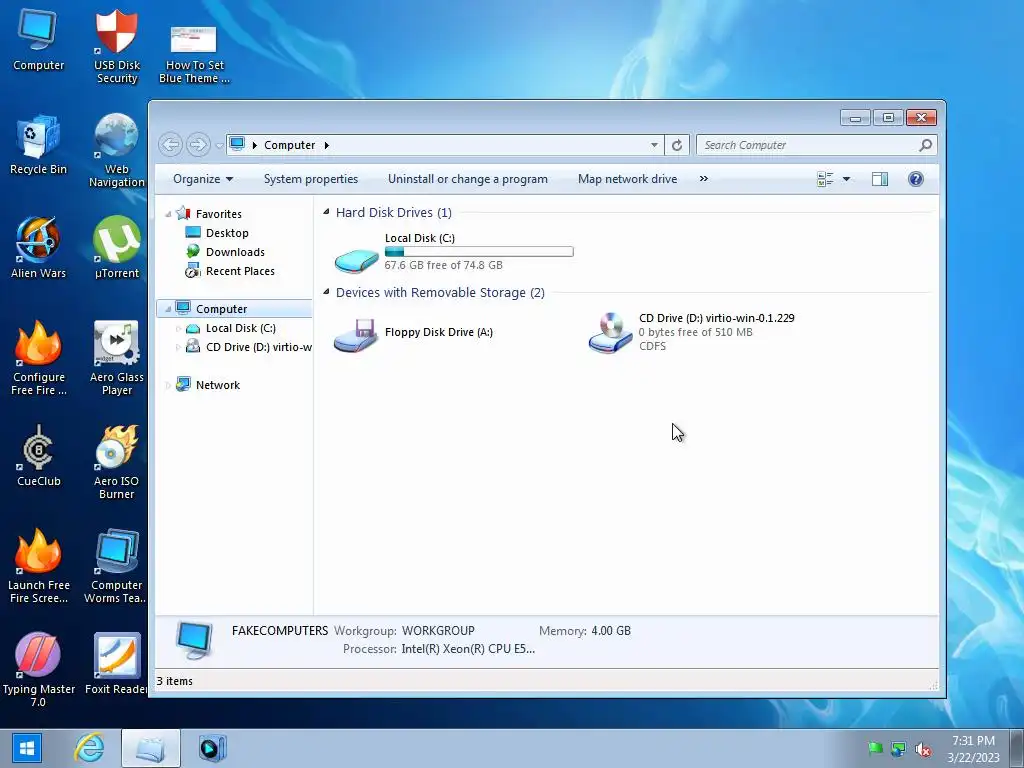
Task: Show more toolbar commands chevron
Action: (703, 178)
